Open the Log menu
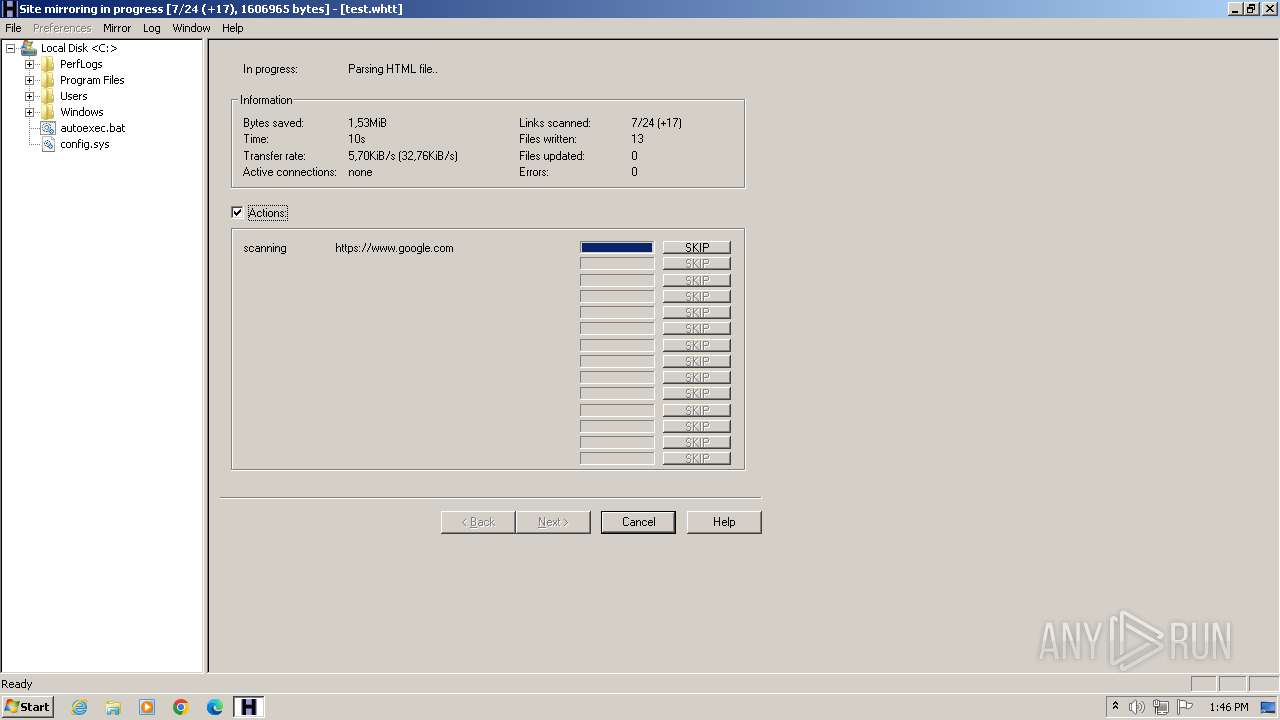 [151, 28]
